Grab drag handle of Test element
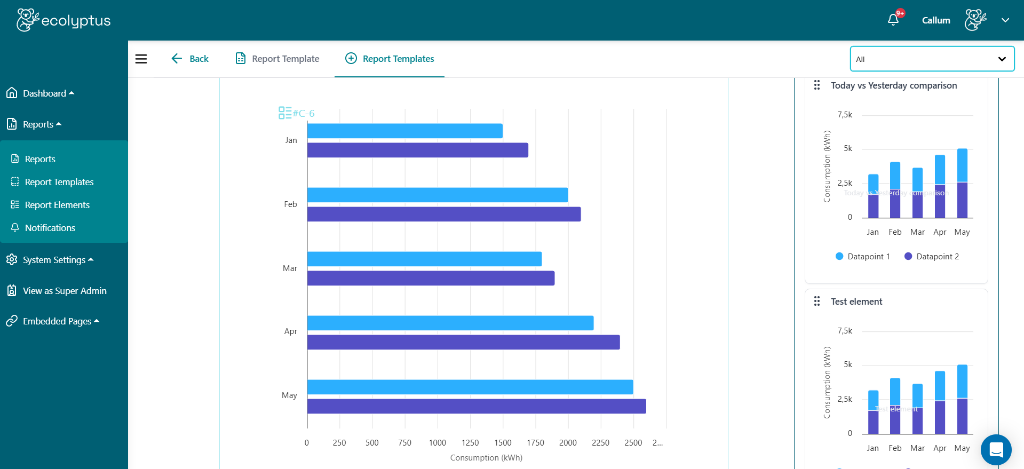The image size is (1024, 469). (x=817, y=301)
